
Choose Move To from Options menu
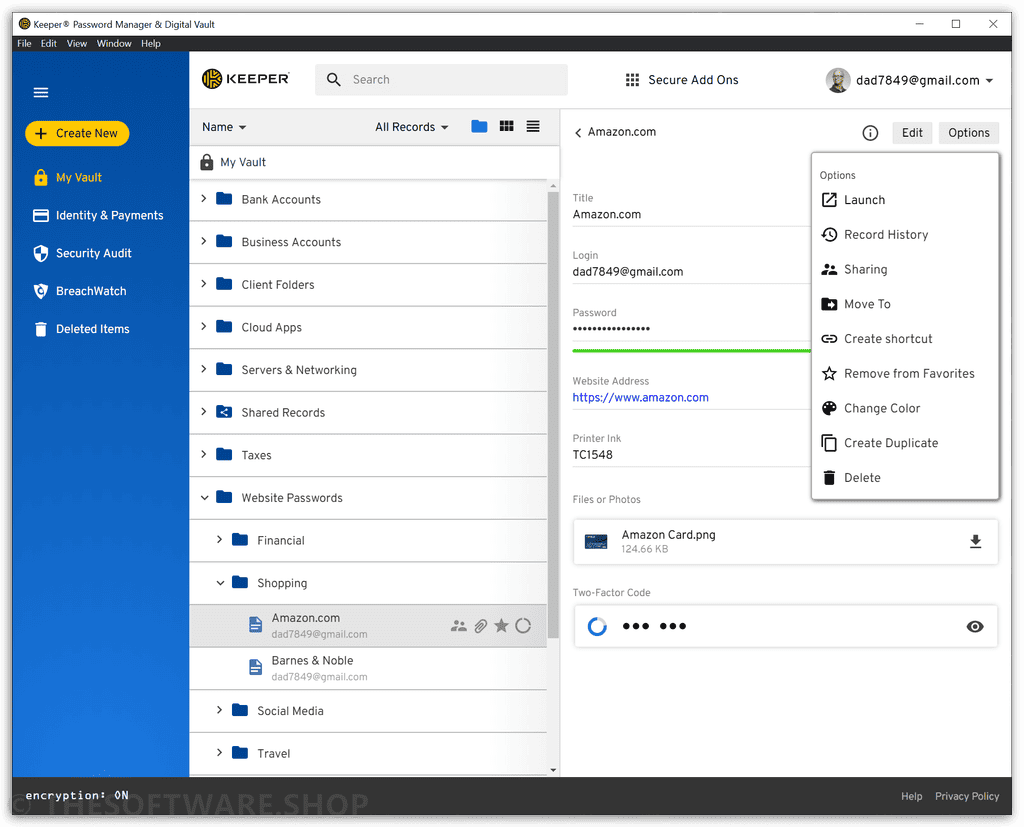click(x=905, y=304)
